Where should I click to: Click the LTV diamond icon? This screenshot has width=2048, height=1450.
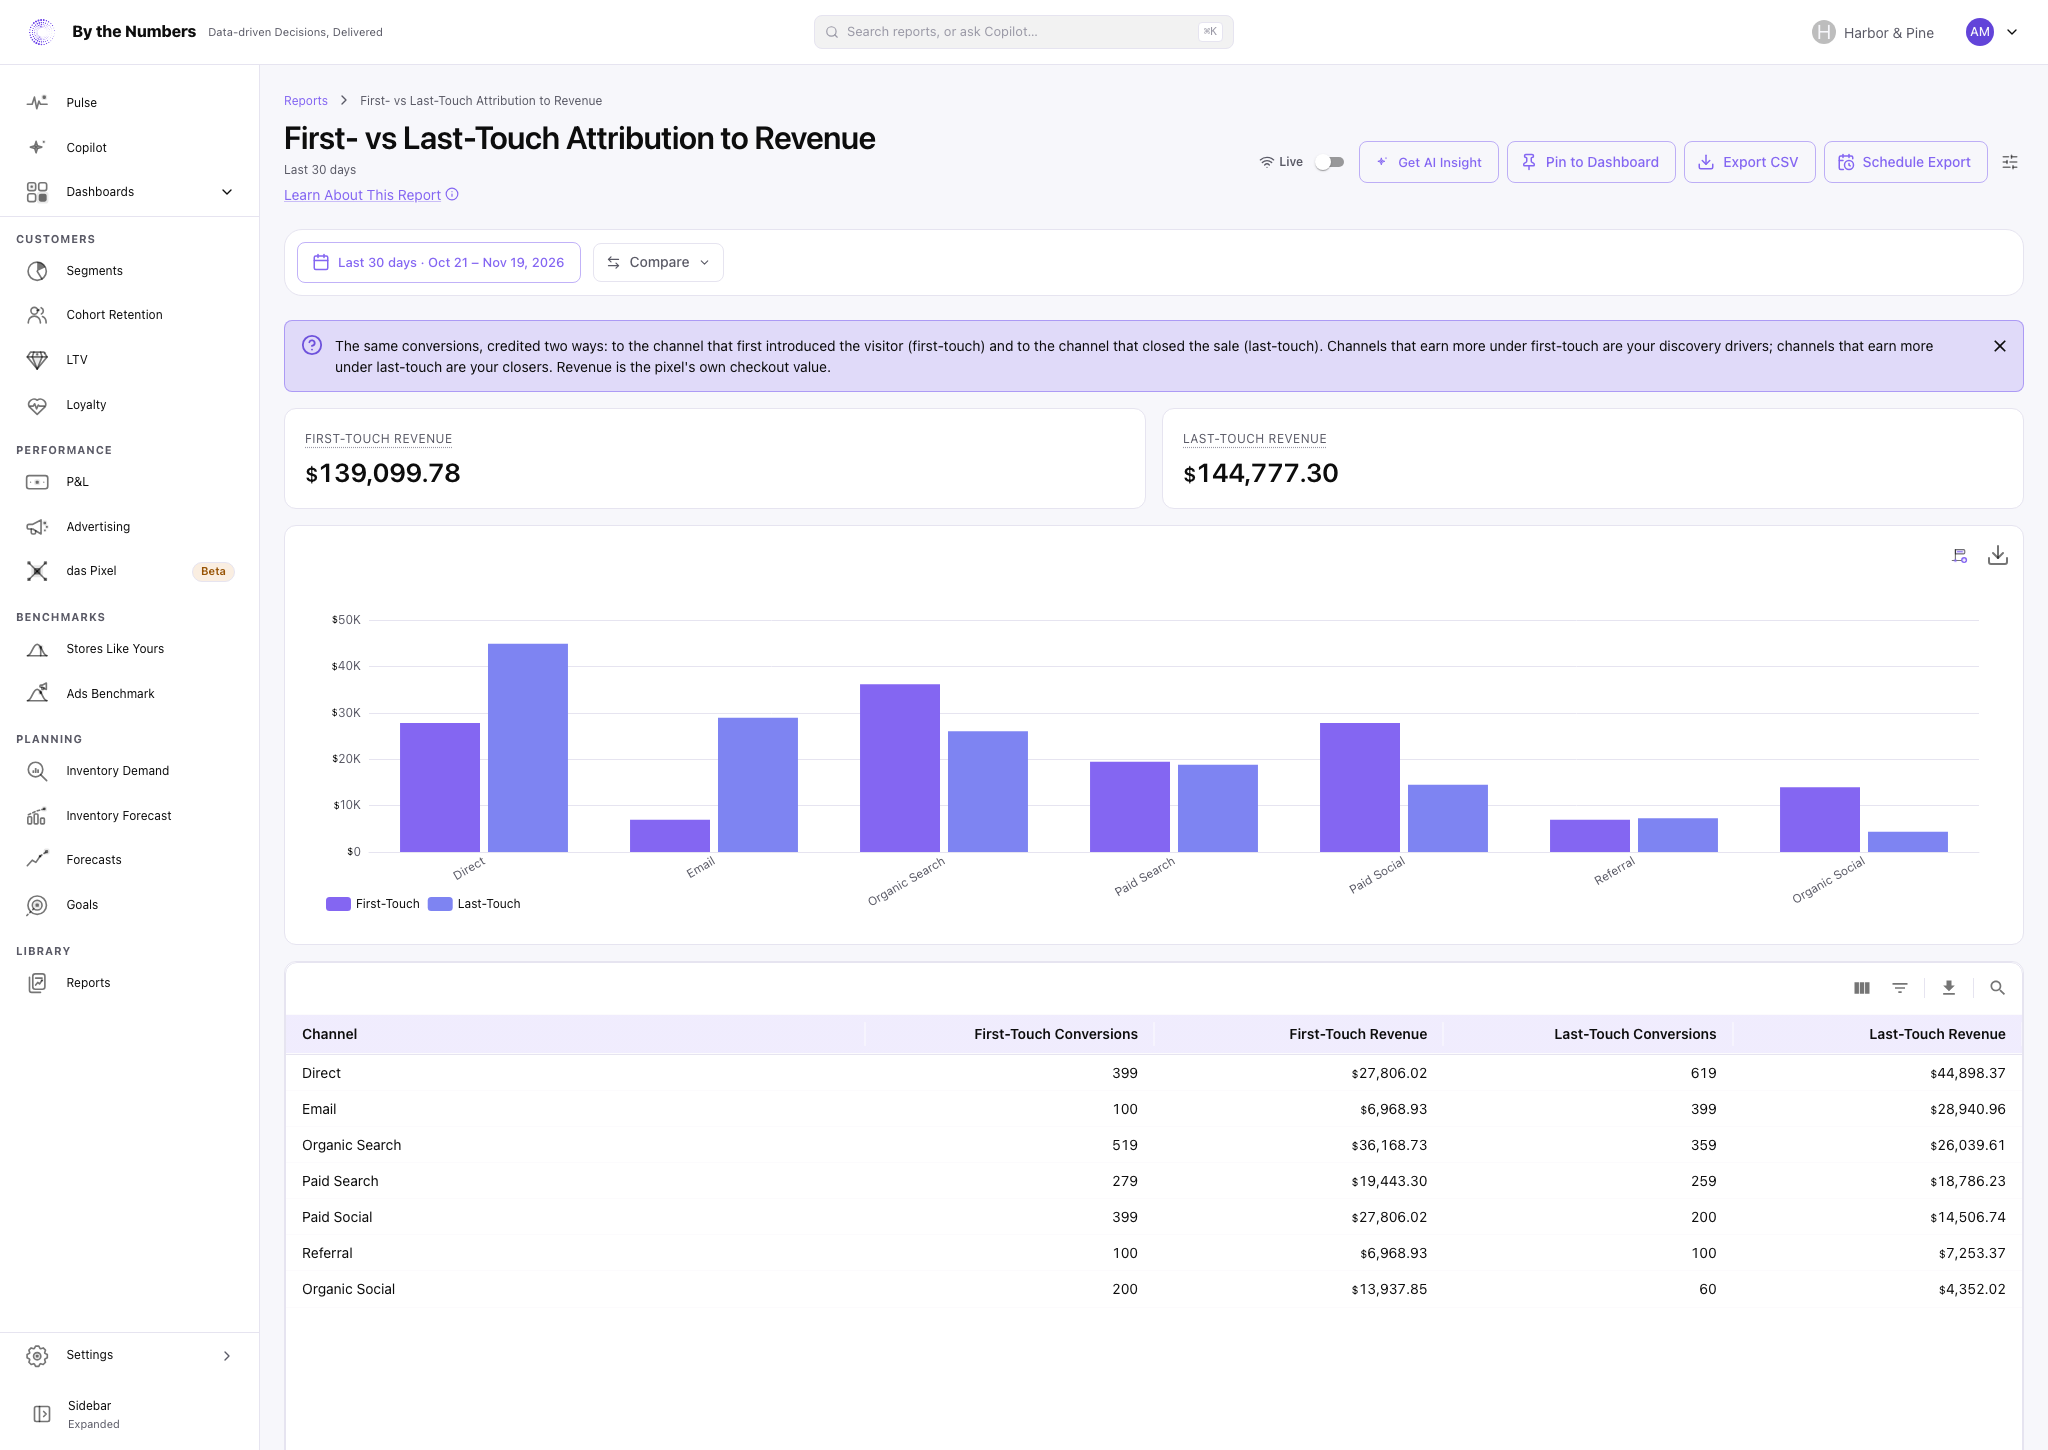point(37,360)
